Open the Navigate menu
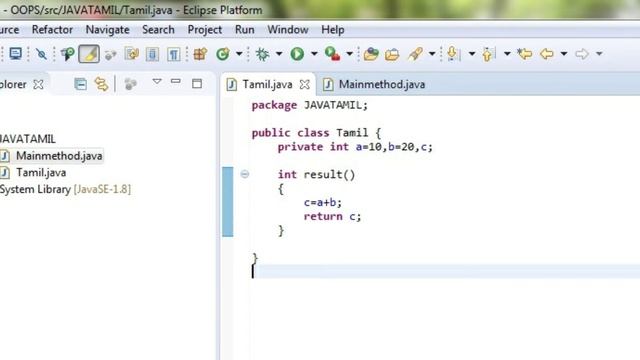Screen dimensions: 640x360 [x=107, y=30]
